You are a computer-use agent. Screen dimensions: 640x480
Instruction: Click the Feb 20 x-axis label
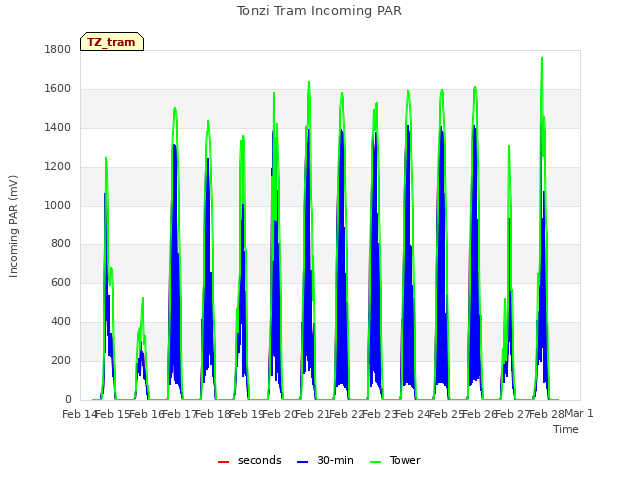tap(279, 414)
